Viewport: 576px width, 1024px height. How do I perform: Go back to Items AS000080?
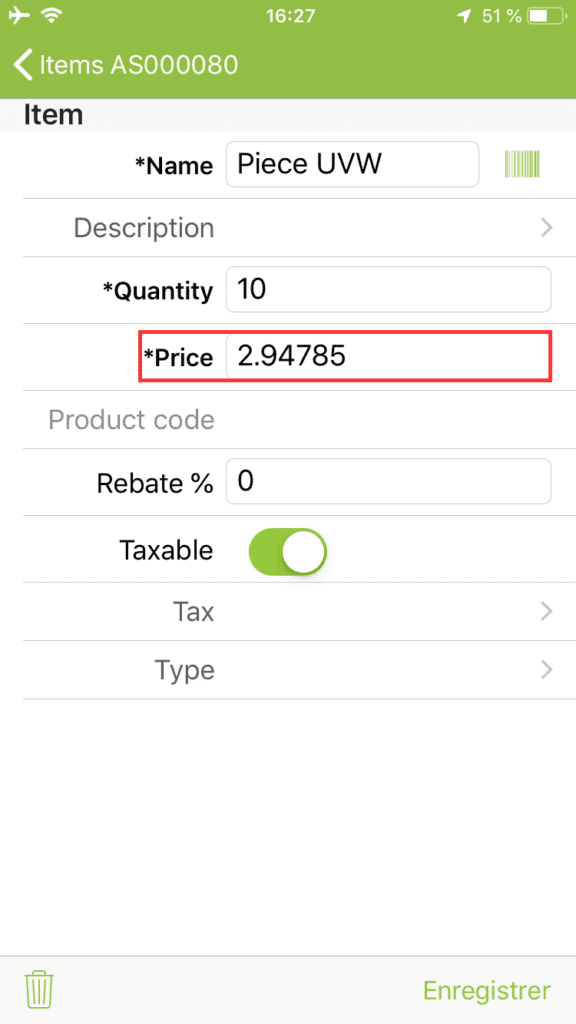click(x=125, y=65)
